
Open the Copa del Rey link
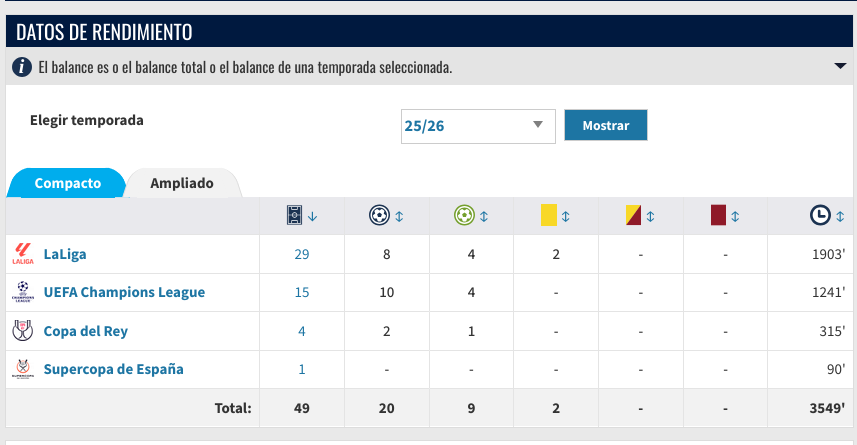pyautogui.click(x=86, y=331)
